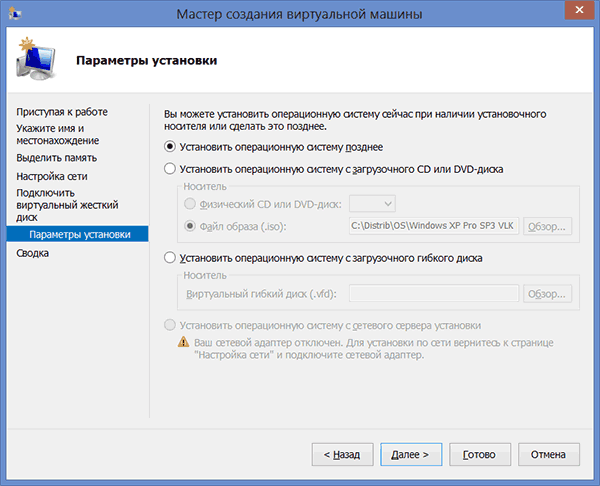Click the 'Виртуальный гибкий диск (.vfd):' label

click(261, 294)
